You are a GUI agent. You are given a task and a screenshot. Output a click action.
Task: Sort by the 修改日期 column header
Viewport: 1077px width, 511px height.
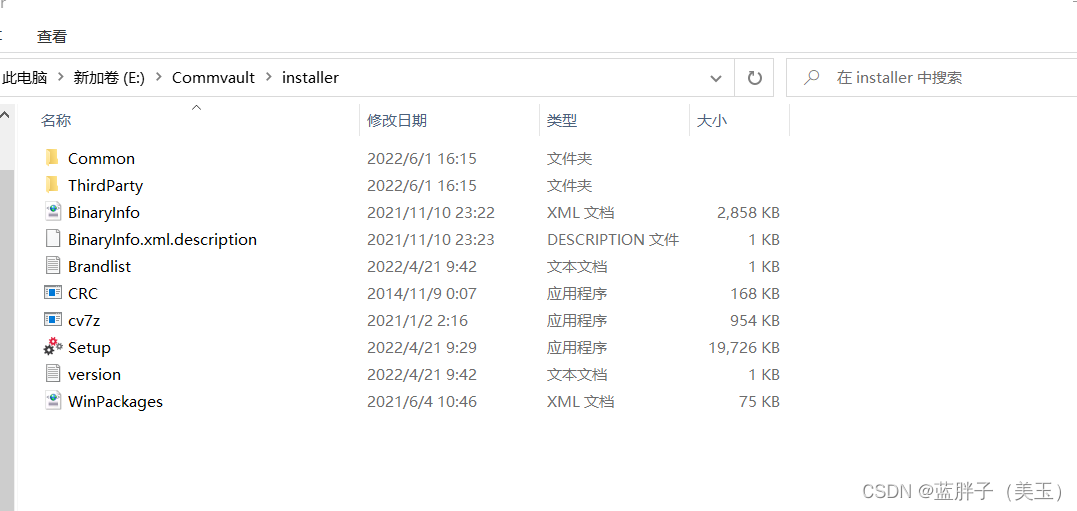click(397, 120)
